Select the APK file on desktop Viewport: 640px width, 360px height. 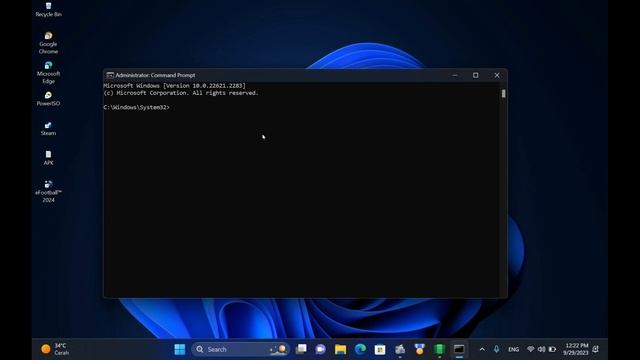[x=48, y=158]
